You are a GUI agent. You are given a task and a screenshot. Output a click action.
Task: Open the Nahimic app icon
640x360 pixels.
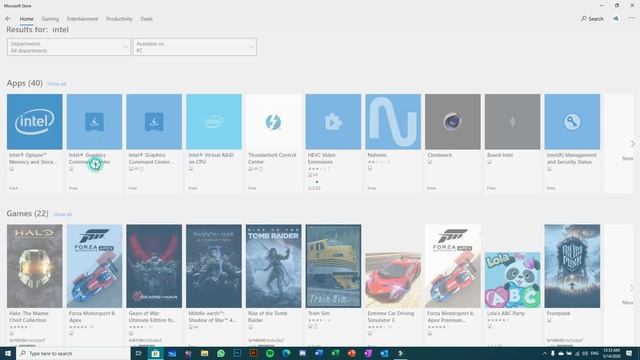click(393, 122)
